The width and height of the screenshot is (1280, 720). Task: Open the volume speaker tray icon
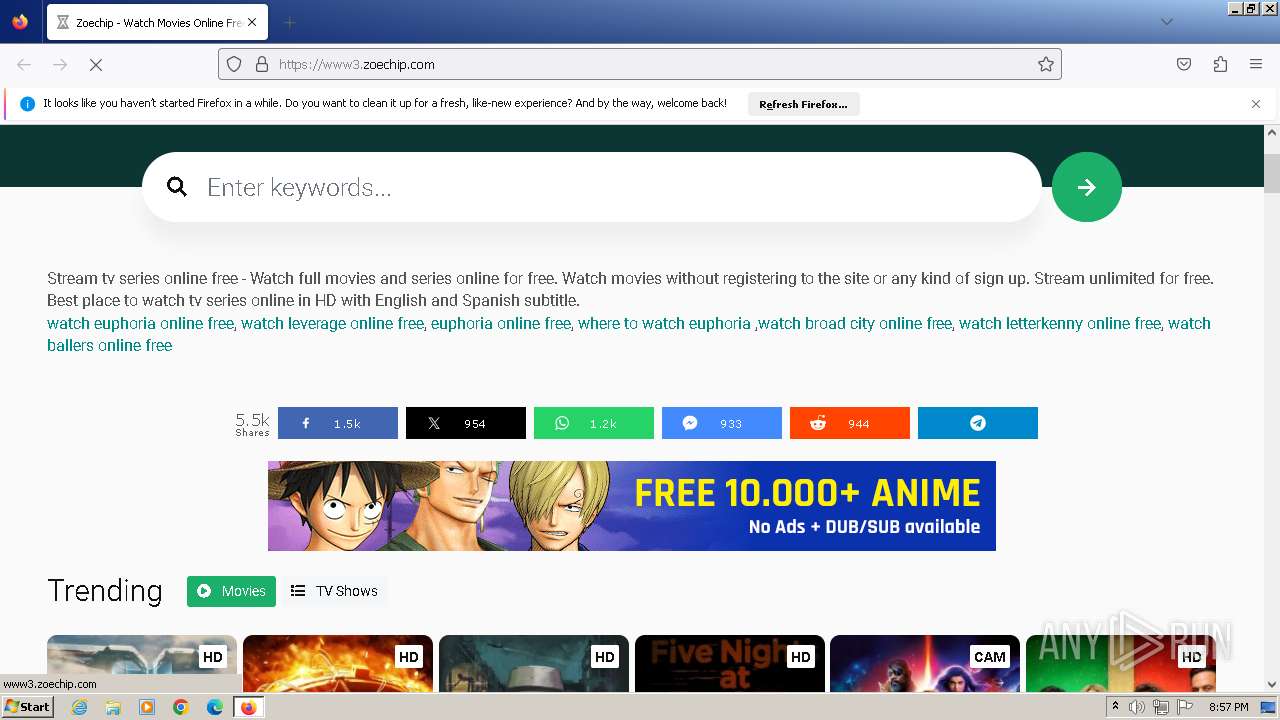point(1137,707)
